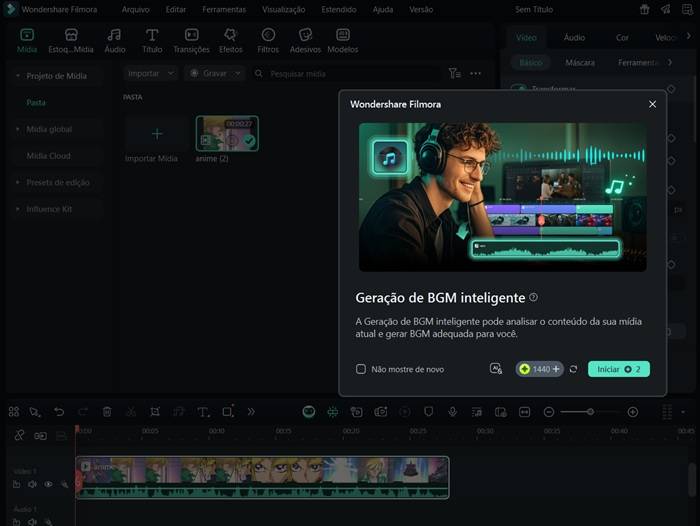Toggle the green snapping icon in timeline toolbar
The width and height of the screenshot is (700, 526).
coord(333,412)
